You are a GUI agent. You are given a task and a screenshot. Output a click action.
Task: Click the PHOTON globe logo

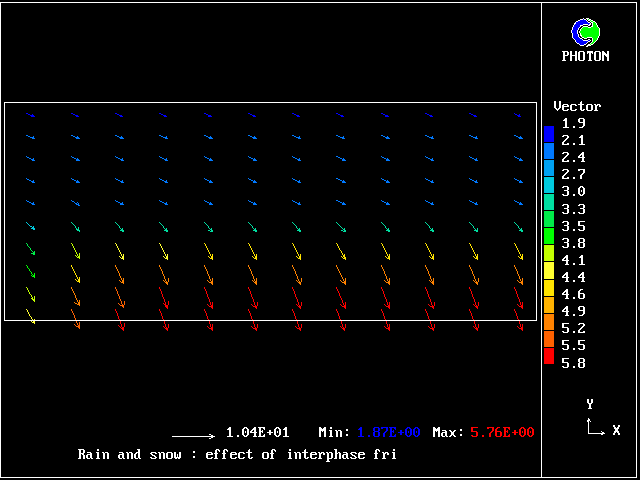click(x=585, y=33)
